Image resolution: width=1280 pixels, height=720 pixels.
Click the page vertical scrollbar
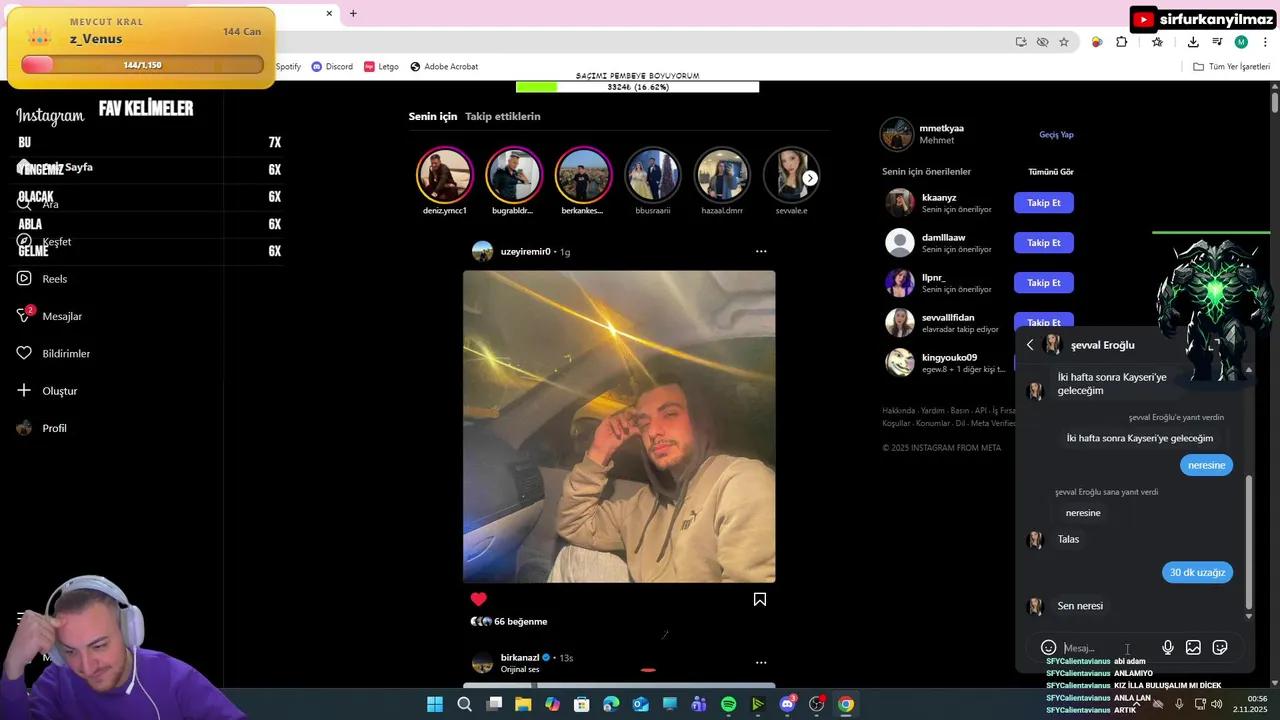point(1275,102)
